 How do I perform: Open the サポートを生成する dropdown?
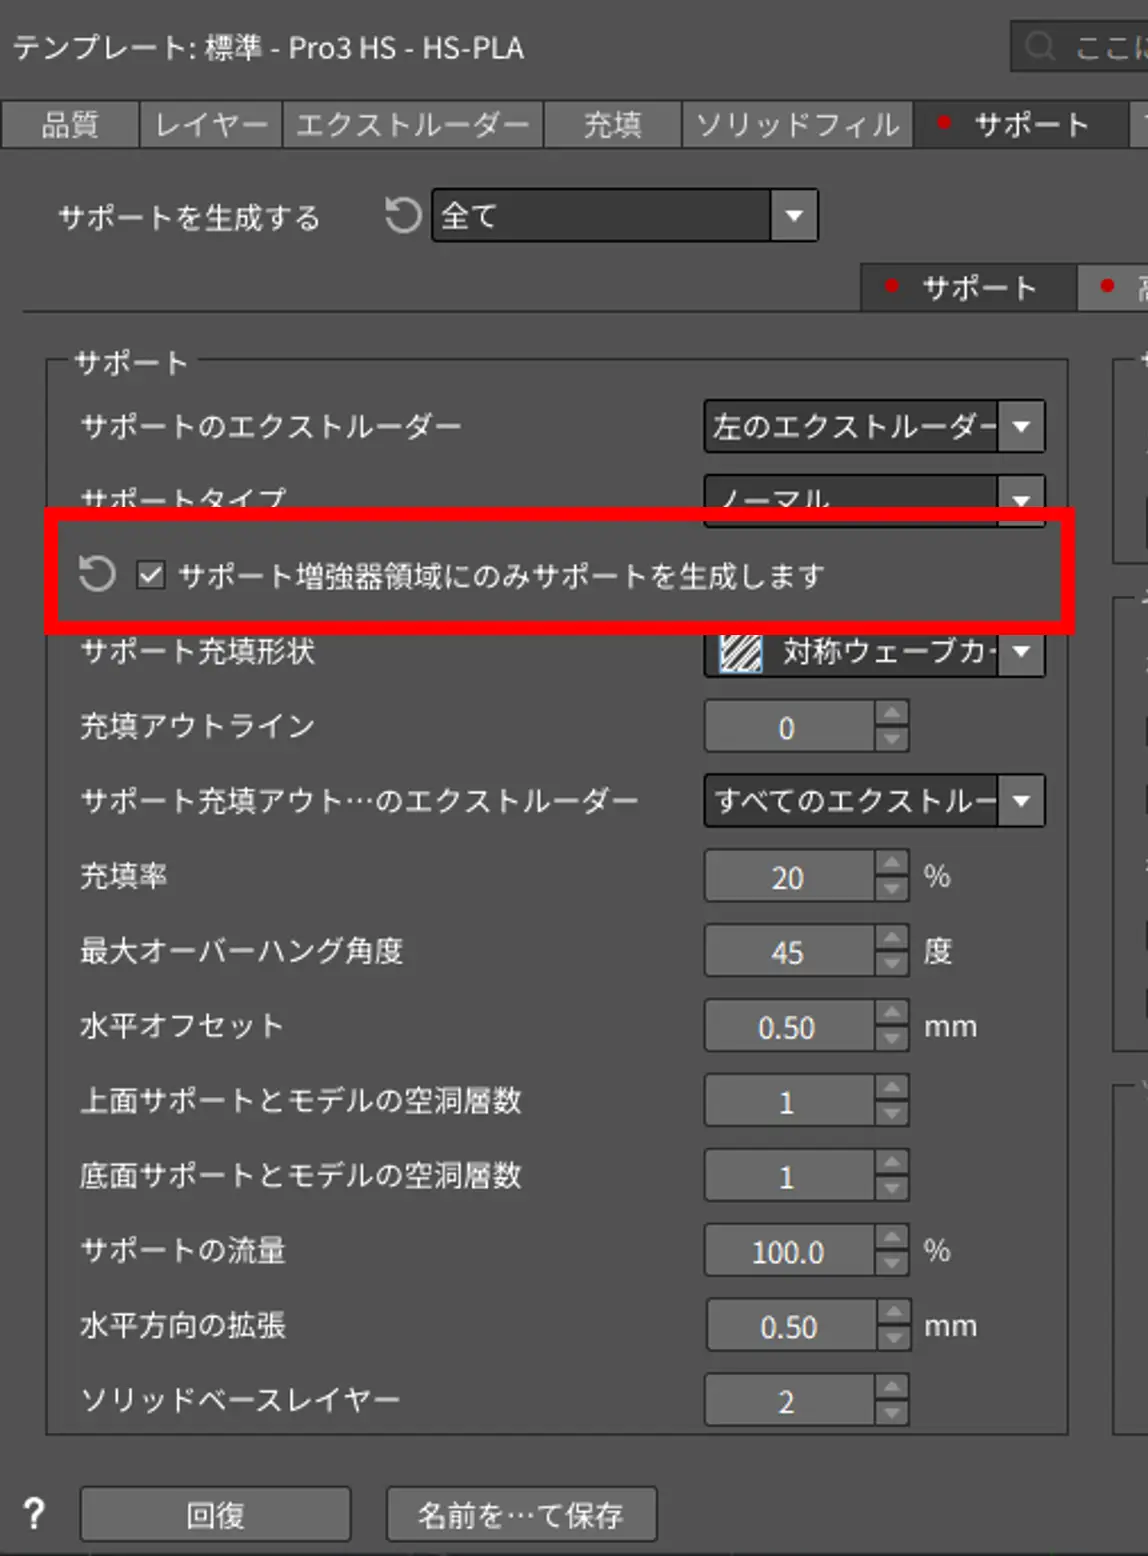point(794,215)
